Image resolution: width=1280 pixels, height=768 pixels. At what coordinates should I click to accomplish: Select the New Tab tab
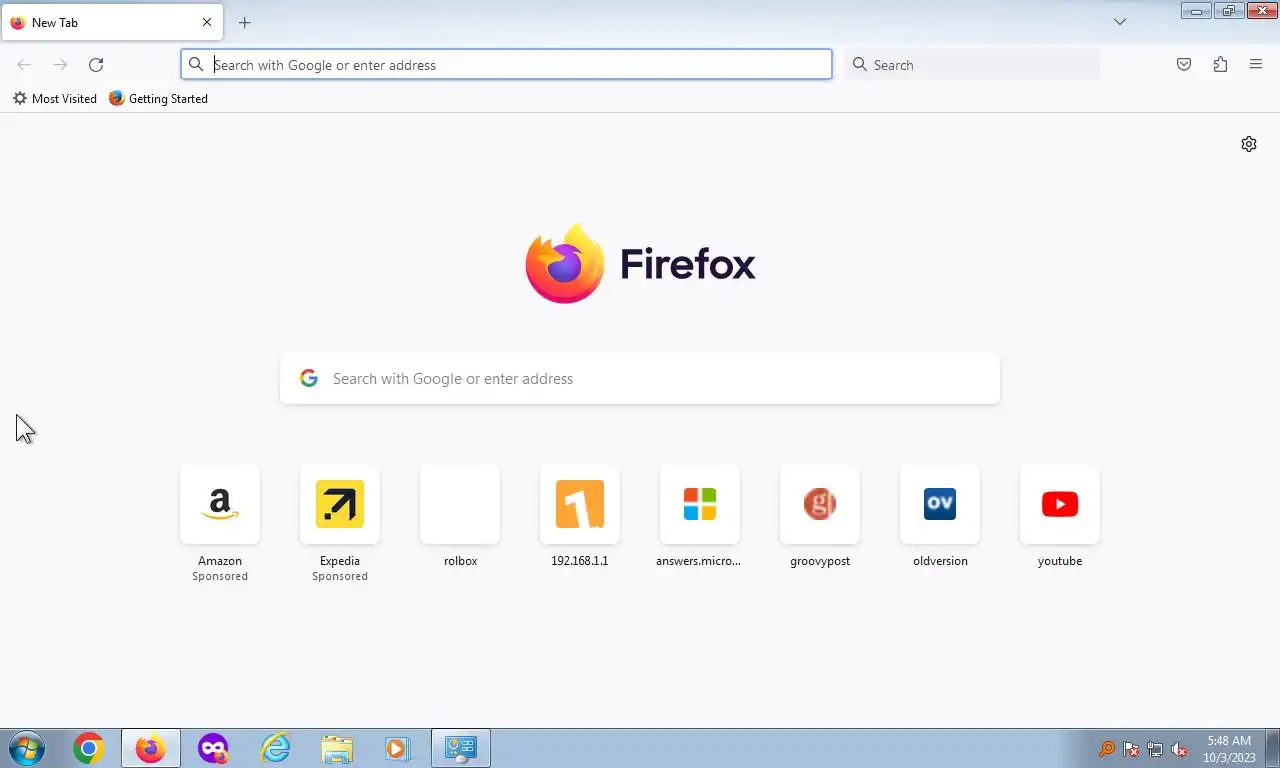(x=112, y=22)
